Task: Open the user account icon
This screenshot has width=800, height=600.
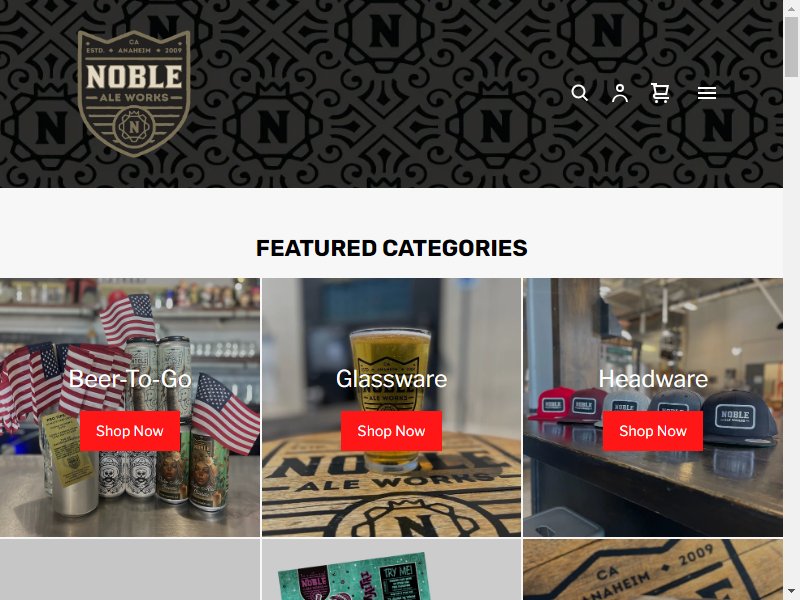Action: (x=620, y=93)
